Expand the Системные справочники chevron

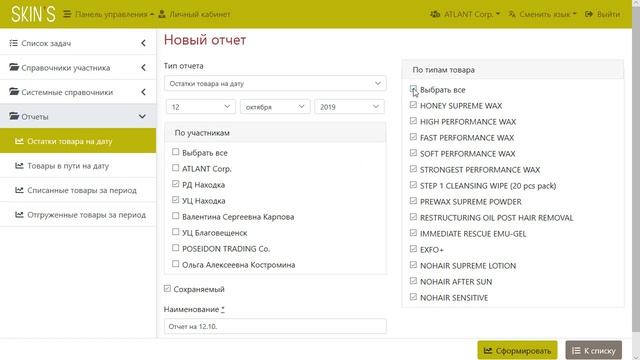click(x=143, y=92)
